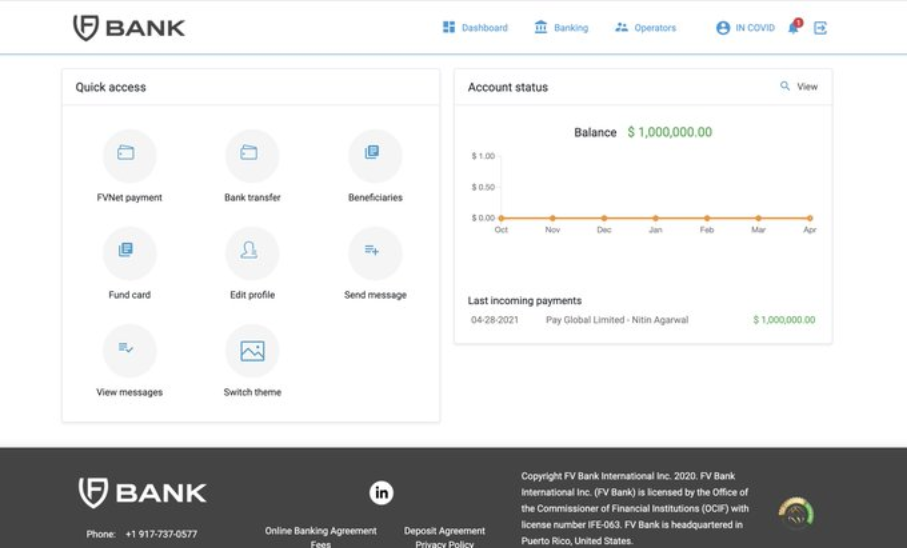
Task: Open the Banking menu item
Action: point(561,27)
